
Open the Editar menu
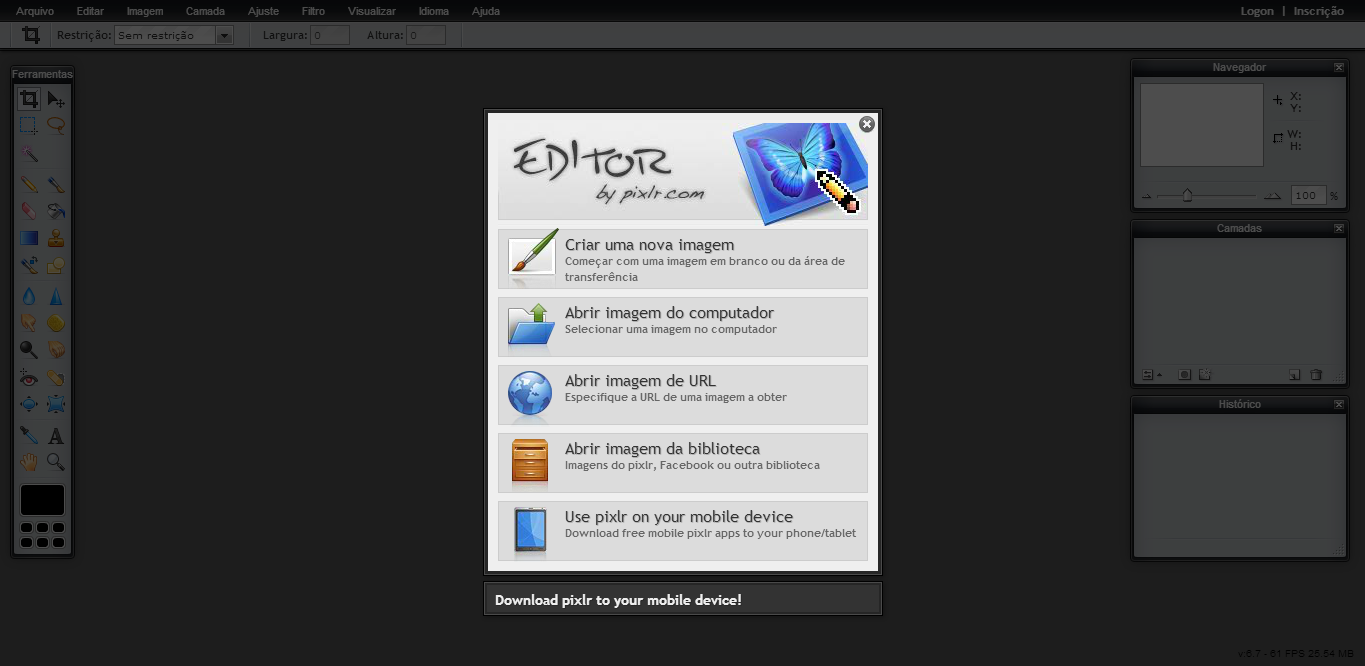point(90,11)
